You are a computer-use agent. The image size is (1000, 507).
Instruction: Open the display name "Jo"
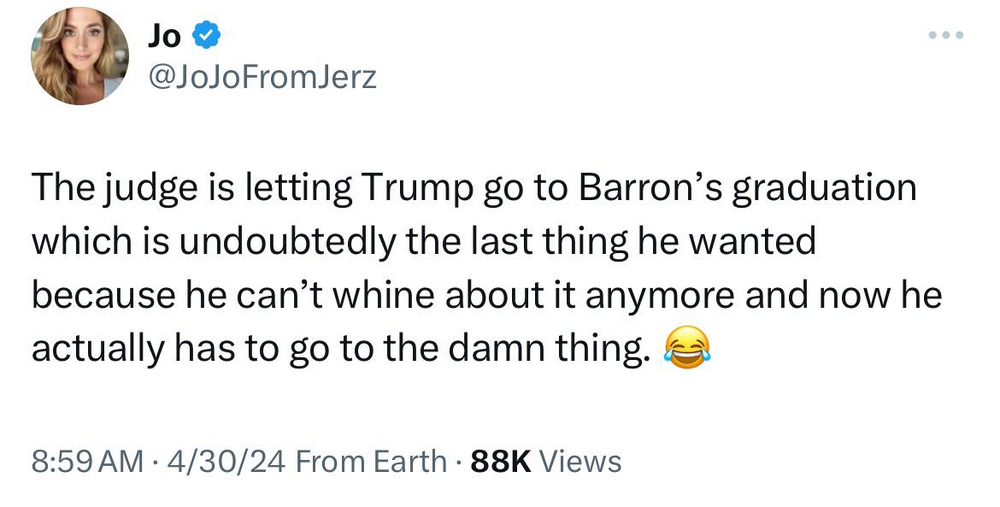coord(162,37)
